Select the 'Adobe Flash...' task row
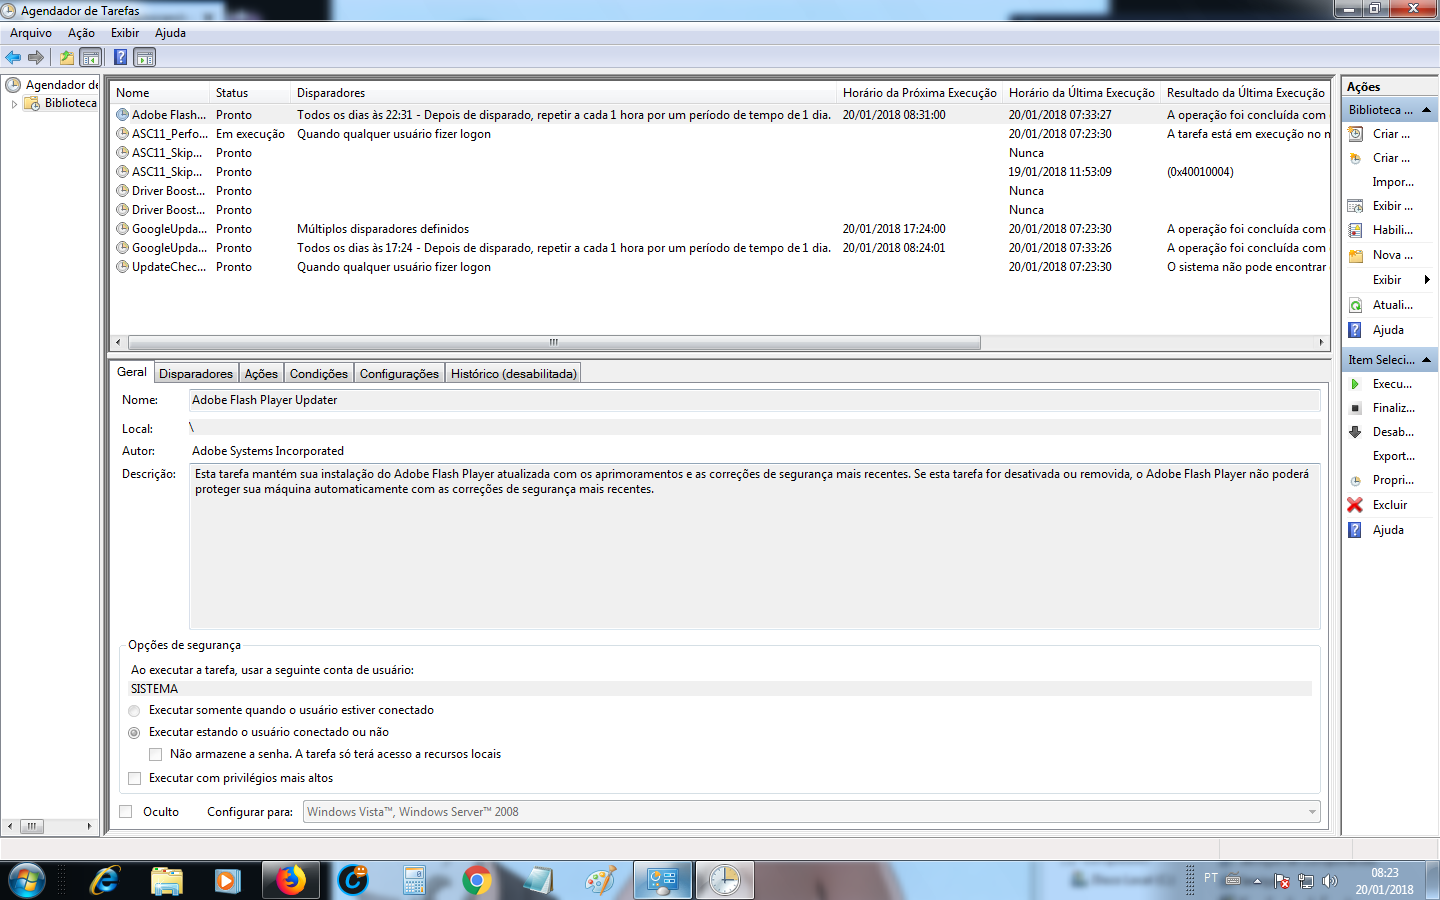The width and height of the screenshot is (1440, 900). coord(720,115)
